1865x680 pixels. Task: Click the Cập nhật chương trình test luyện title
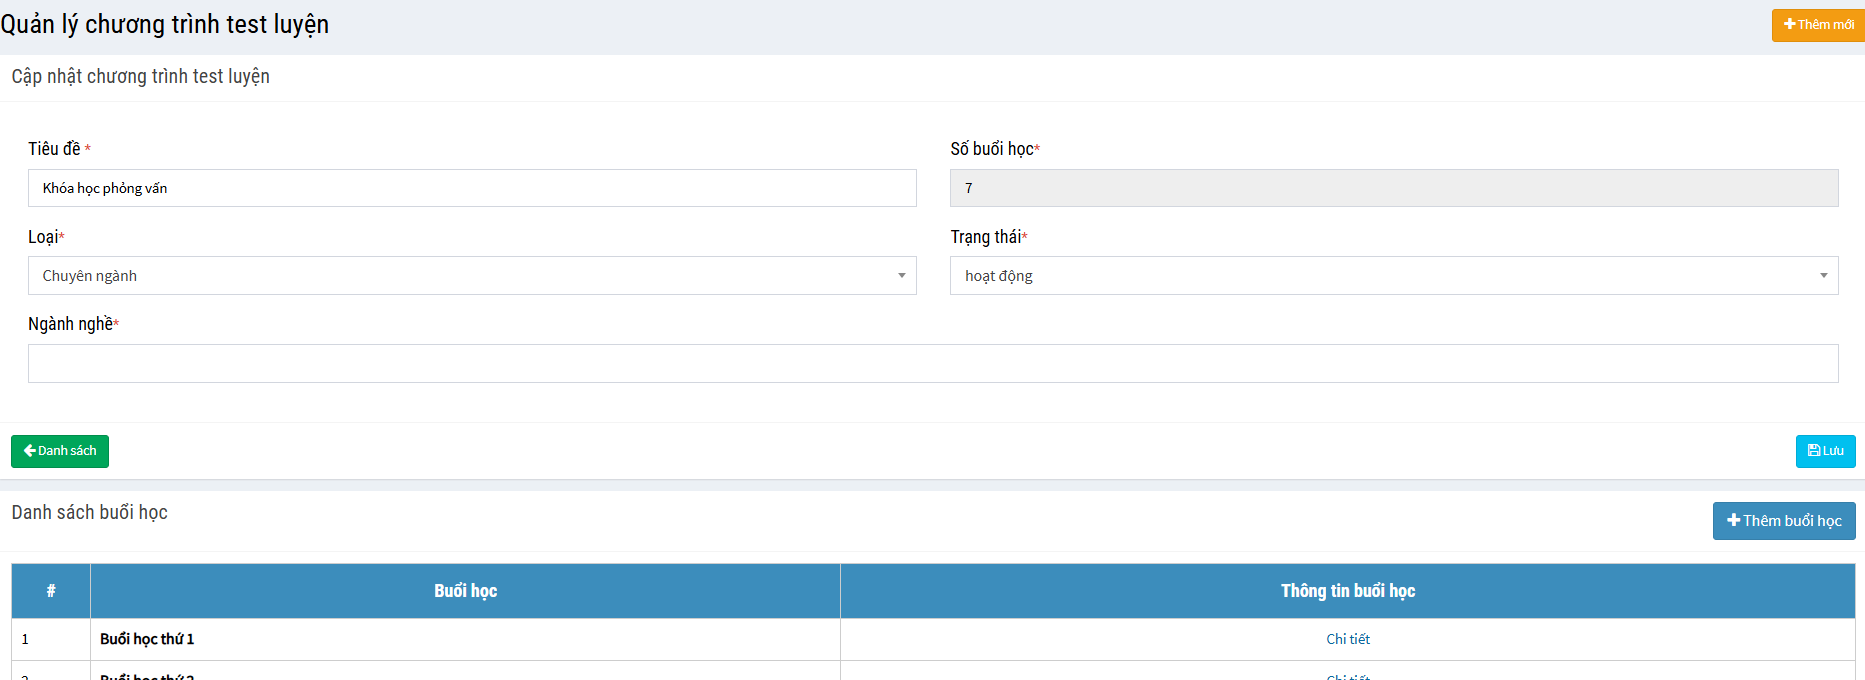[140, 77]
